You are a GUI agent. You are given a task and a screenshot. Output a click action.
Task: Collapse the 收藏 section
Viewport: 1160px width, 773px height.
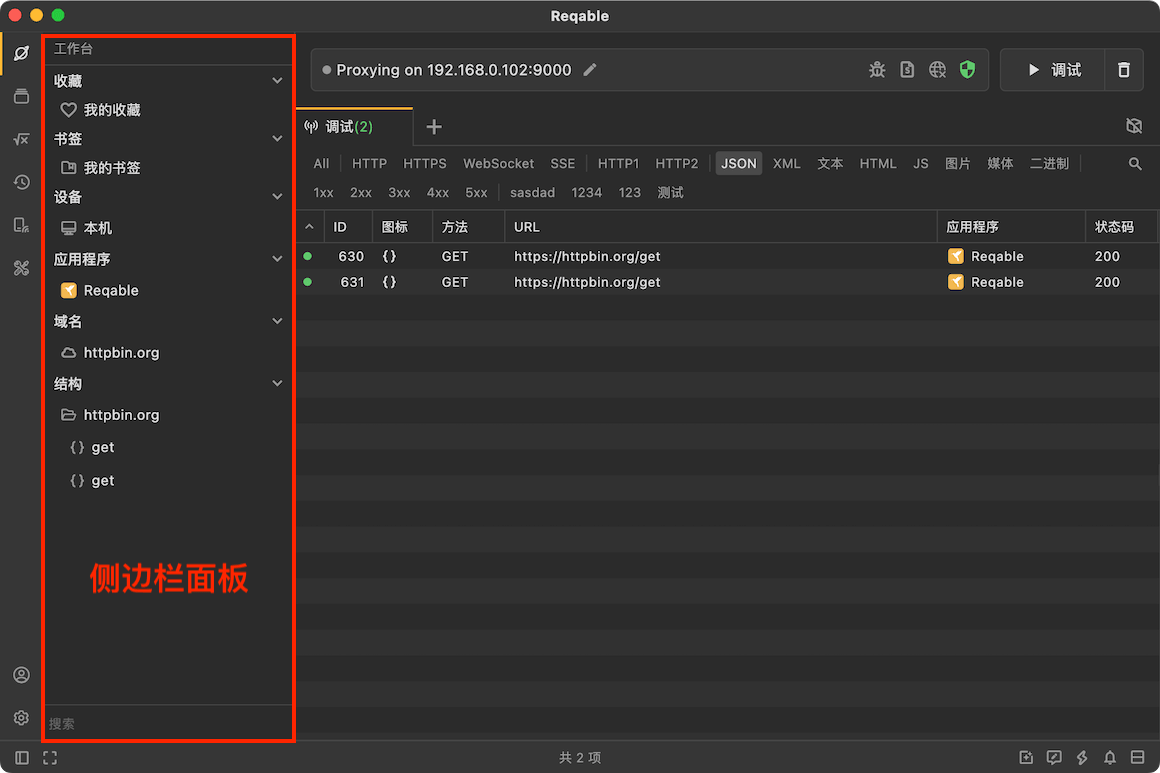[x=277, y=81]
